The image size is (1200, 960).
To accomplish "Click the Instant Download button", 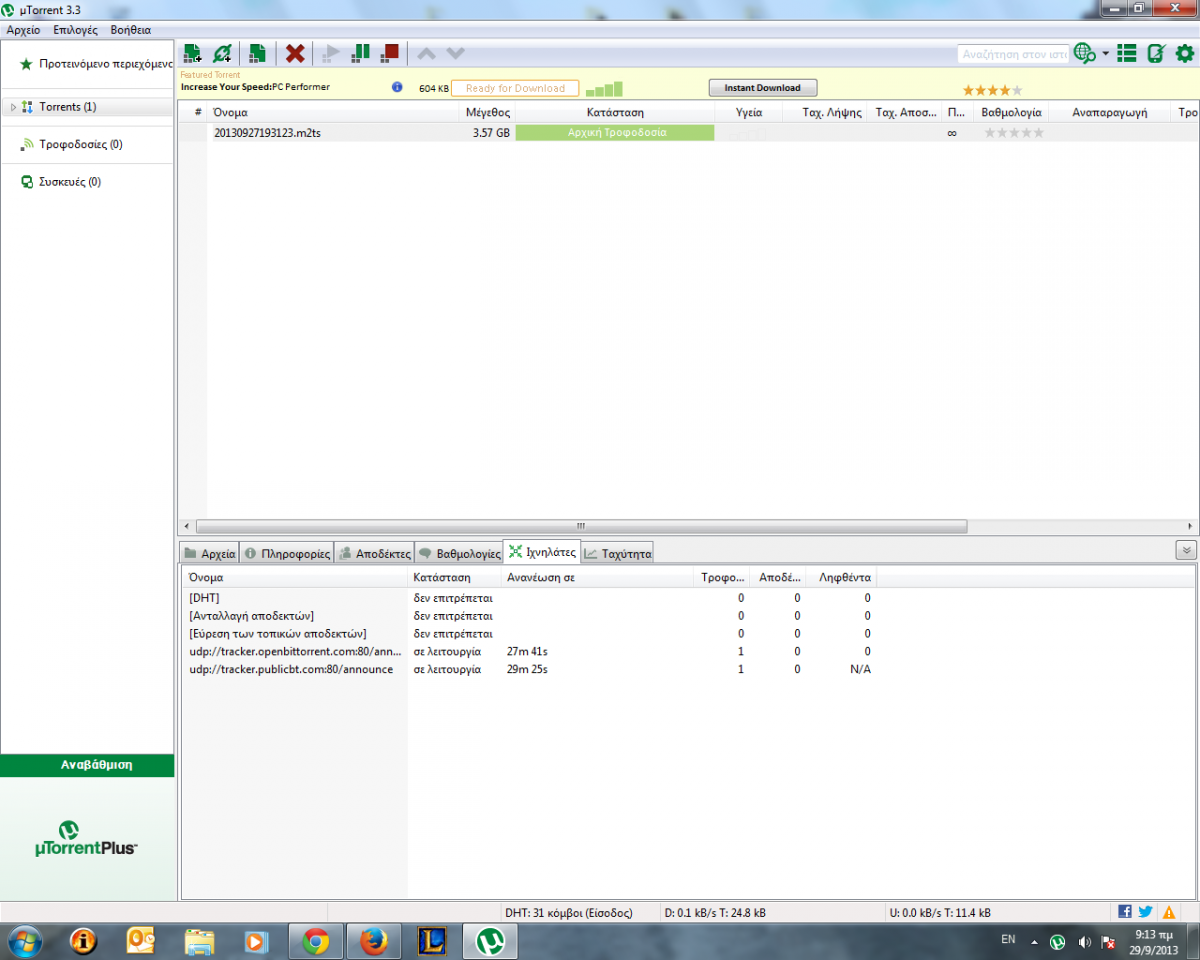I will click(x=763, y=88).
